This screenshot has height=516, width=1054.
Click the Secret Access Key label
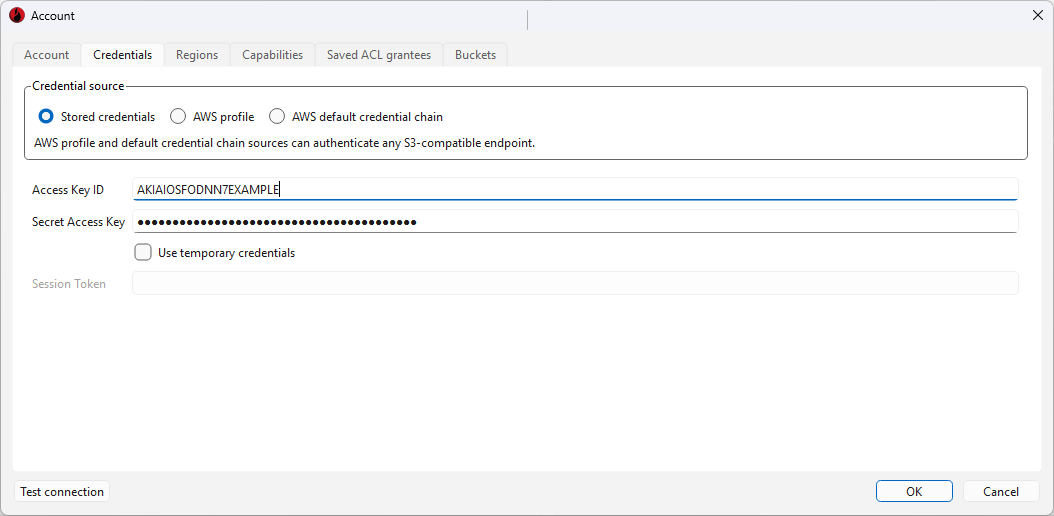pos(79,222)
